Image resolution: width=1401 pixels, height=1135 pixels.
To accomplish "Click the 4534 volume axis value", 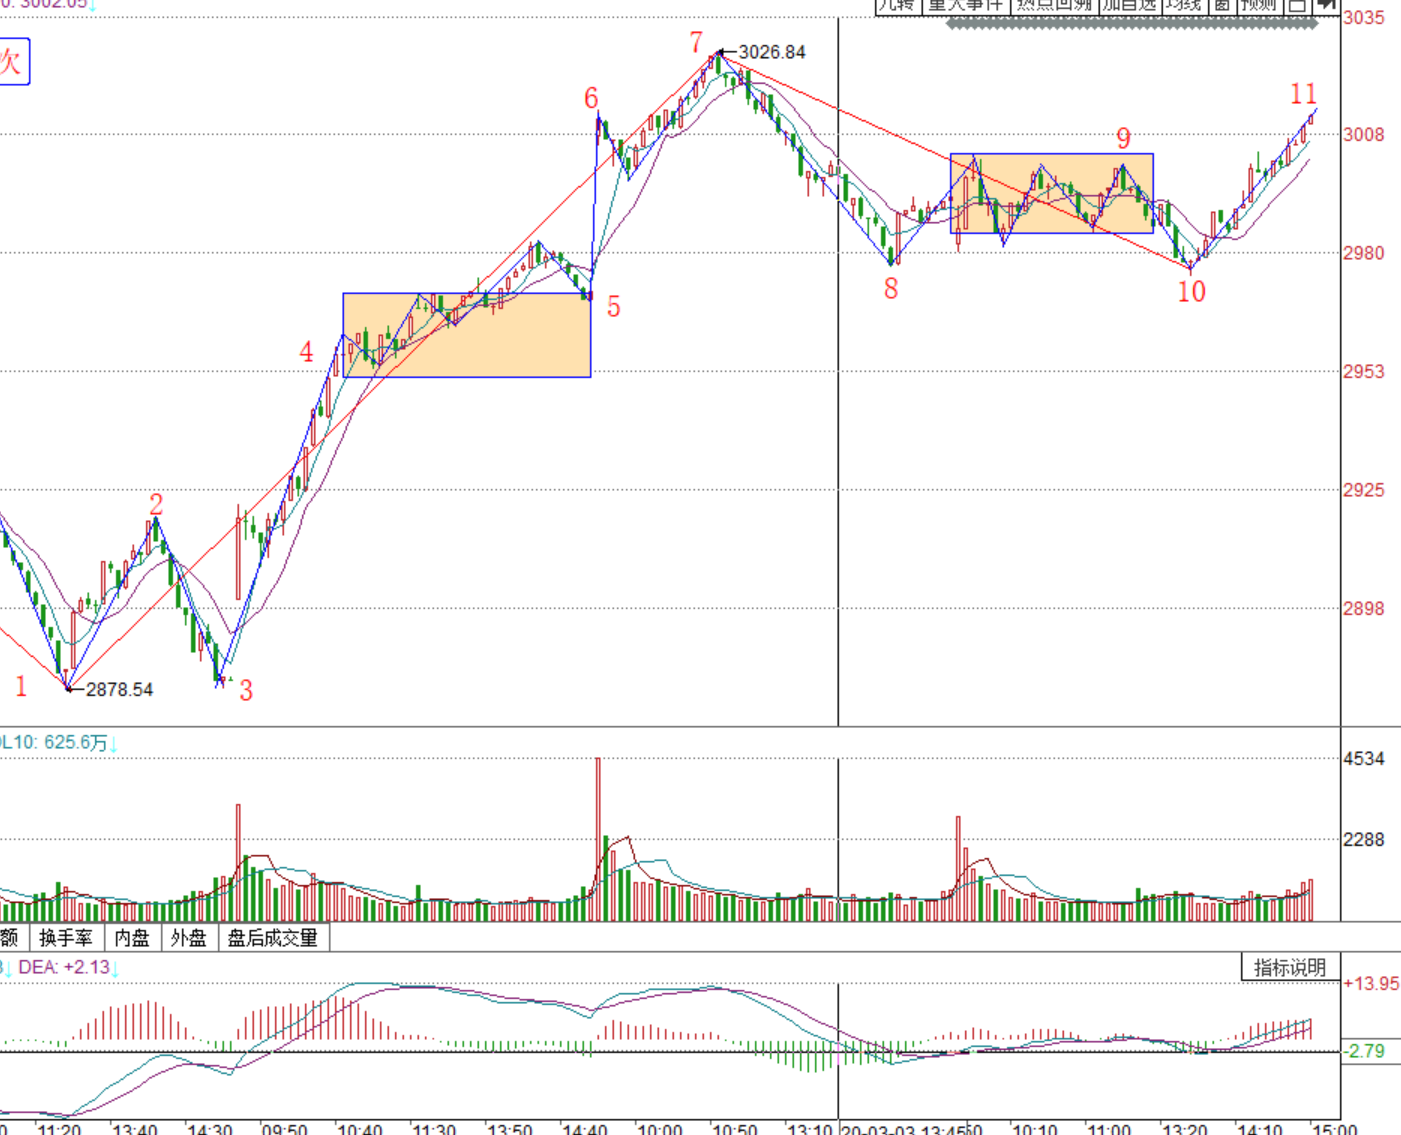I will click(1364, 758).
